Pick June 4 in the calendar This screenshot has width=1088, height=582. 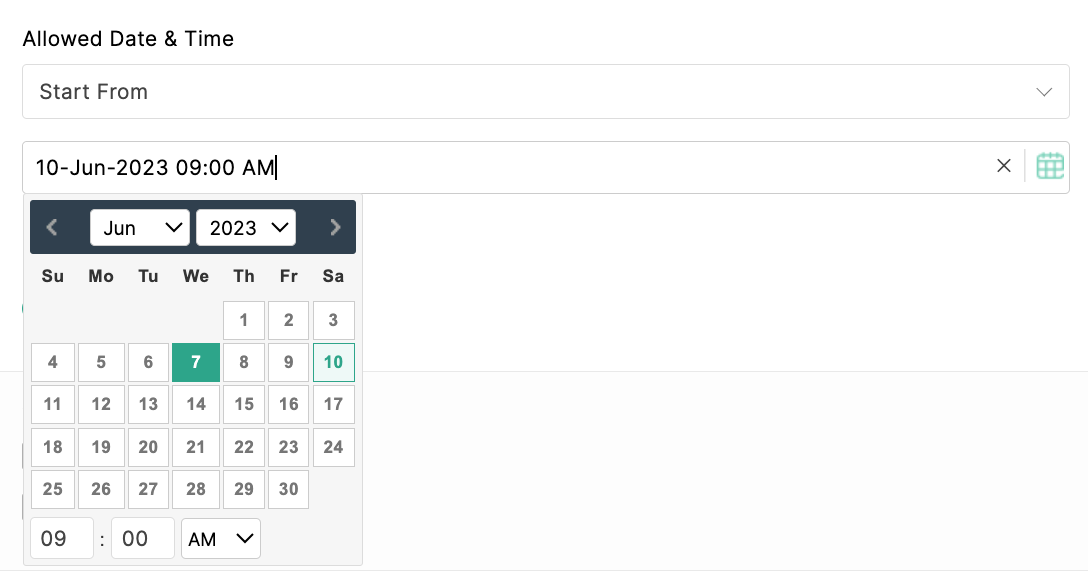(53, 362)
